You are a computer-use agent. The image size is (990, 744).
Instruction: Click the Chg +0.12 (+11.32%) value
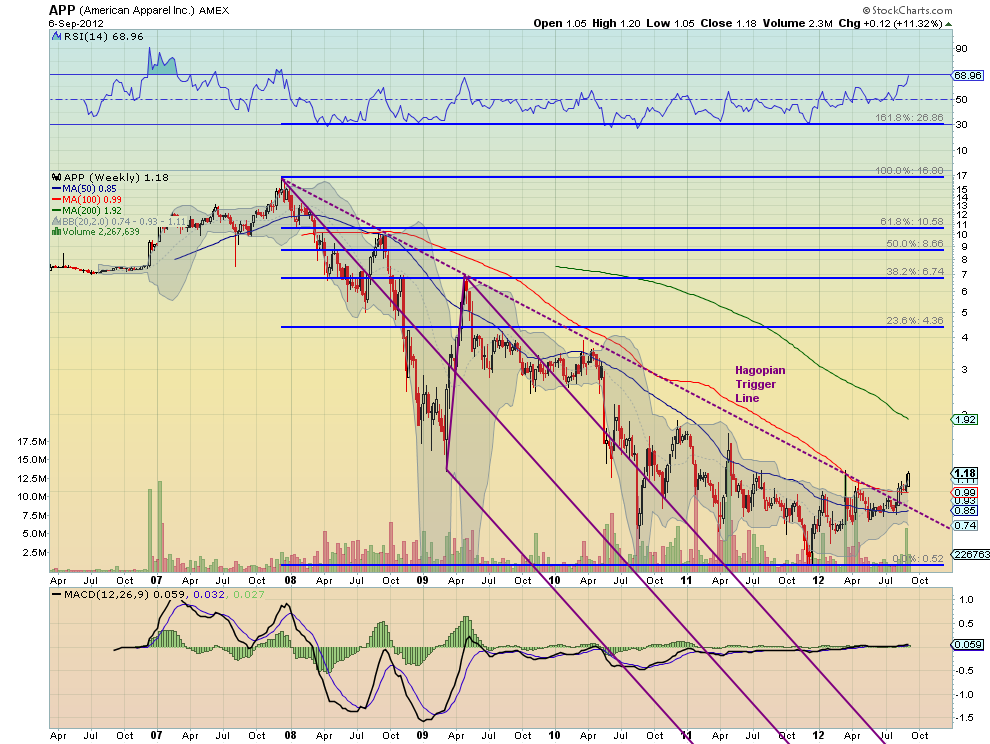[x=890, y=23]
